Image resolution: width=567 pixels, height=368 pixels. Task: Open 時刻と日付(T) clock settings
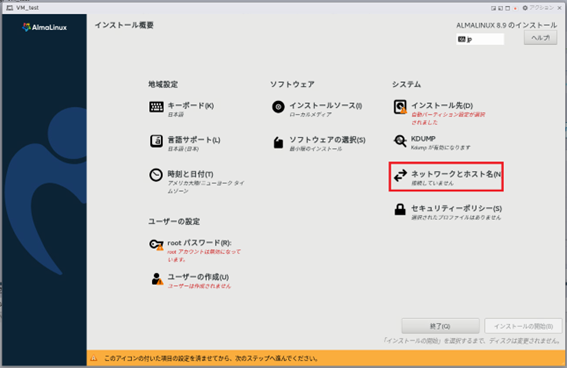197,181
